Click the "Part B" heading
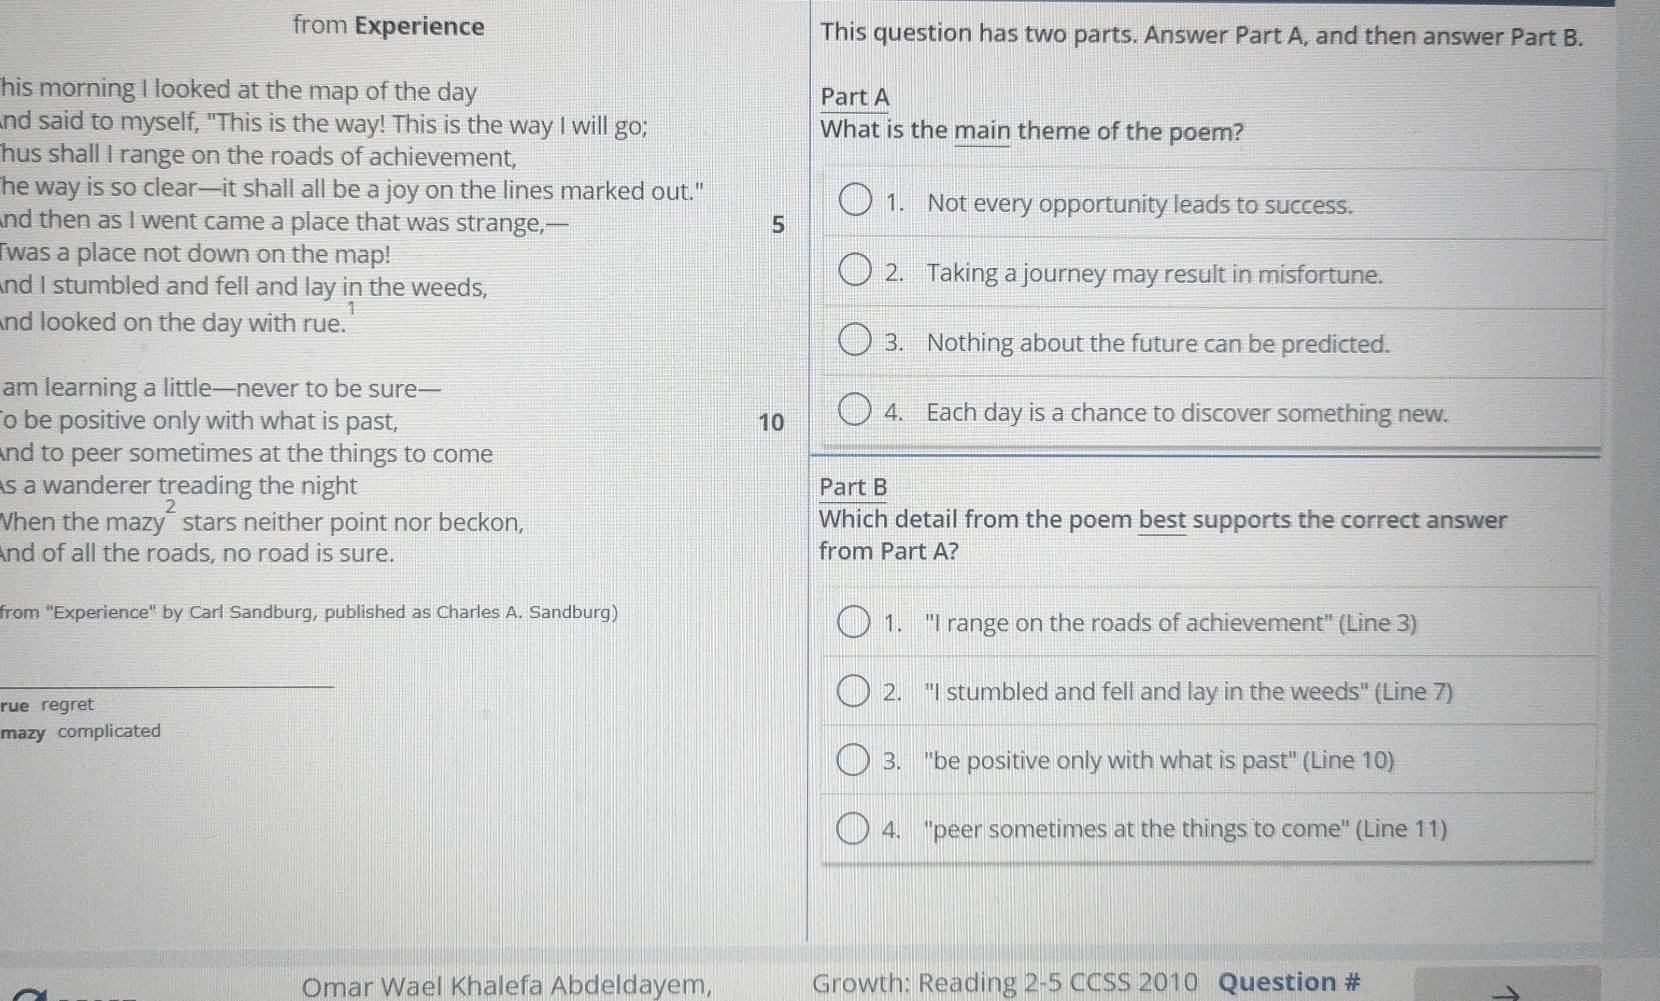Viewport: 1660px width, 1001px height. coord(853,487)
